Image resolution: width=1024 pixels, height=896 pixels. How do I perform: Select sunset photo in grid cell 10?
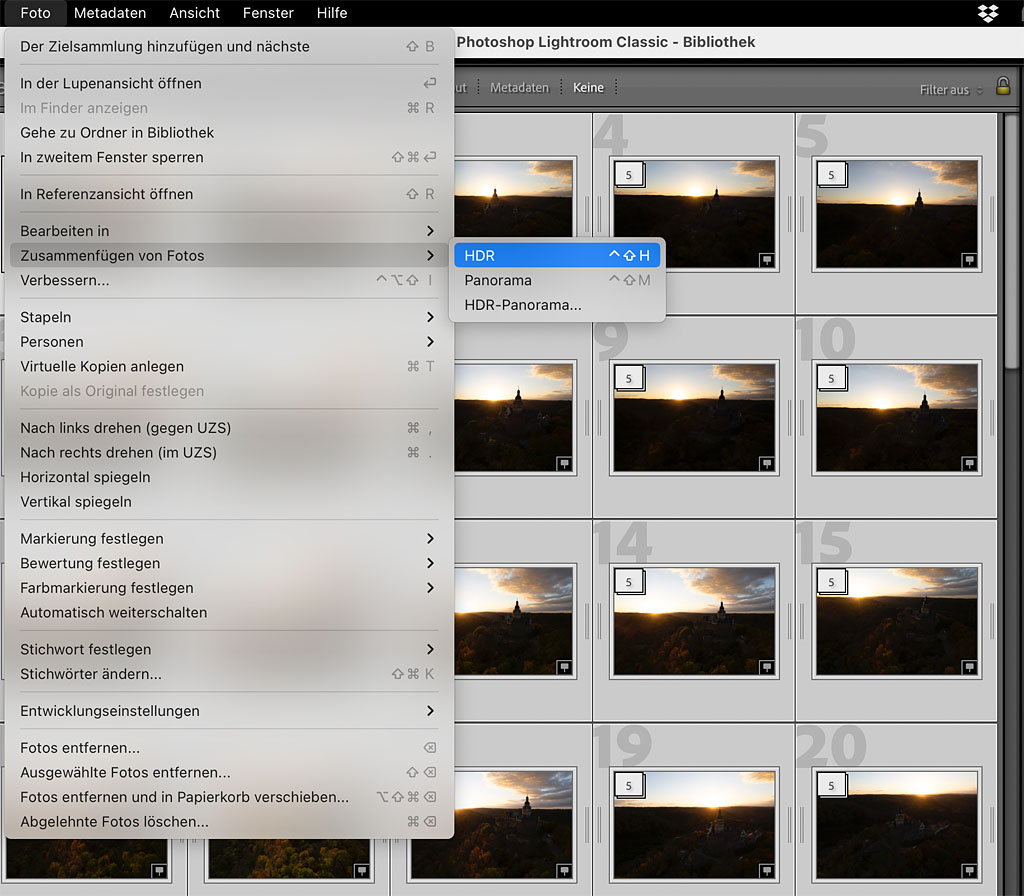click(x=897, y=418)
